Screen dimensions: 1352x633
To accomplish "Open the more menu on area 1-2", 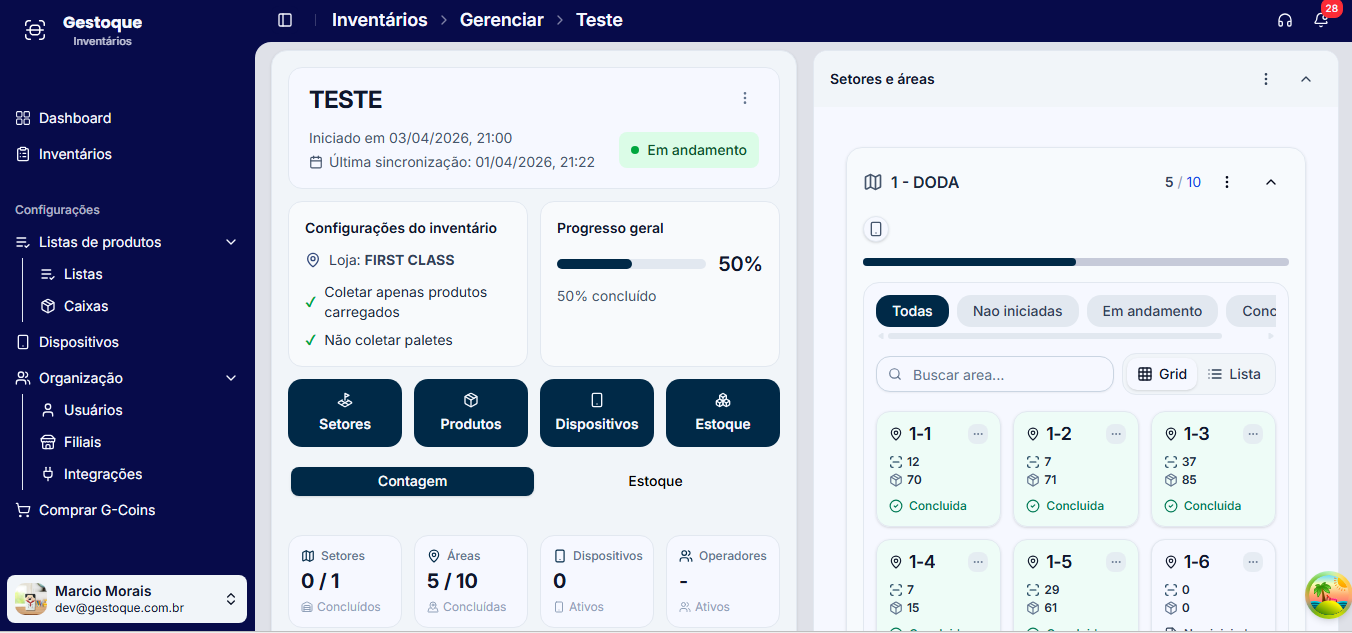I will tap(1116, 434).
